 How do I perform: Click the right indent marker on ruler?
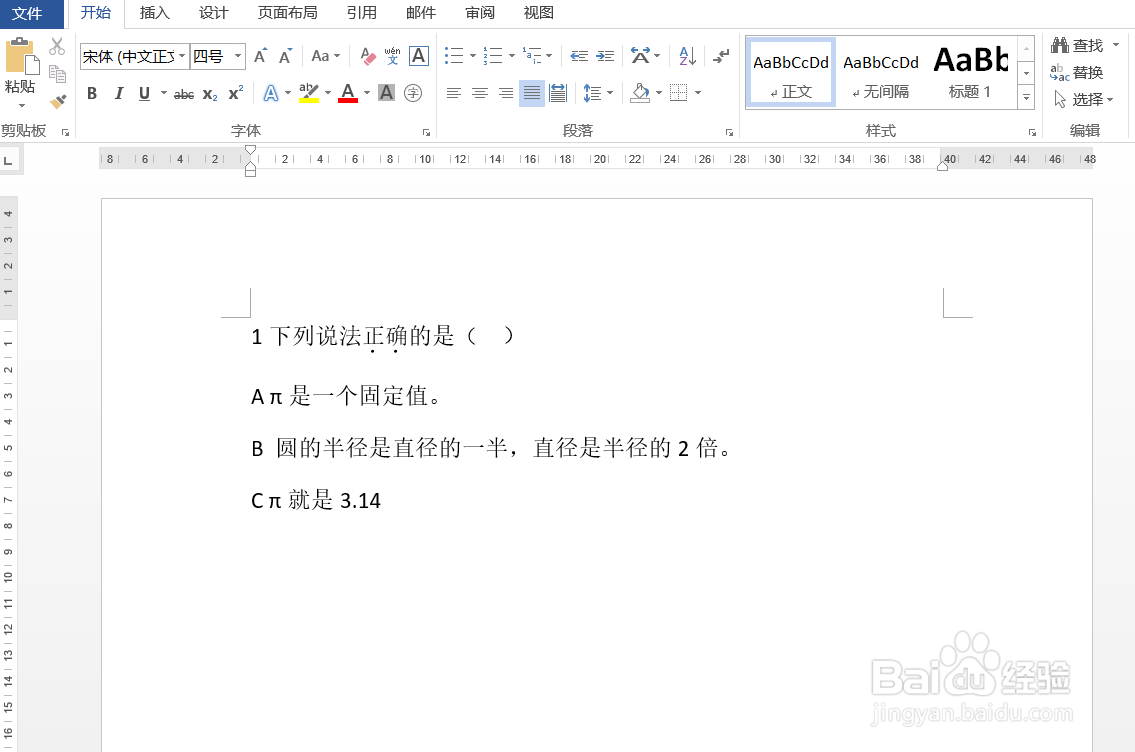(942, 166)
